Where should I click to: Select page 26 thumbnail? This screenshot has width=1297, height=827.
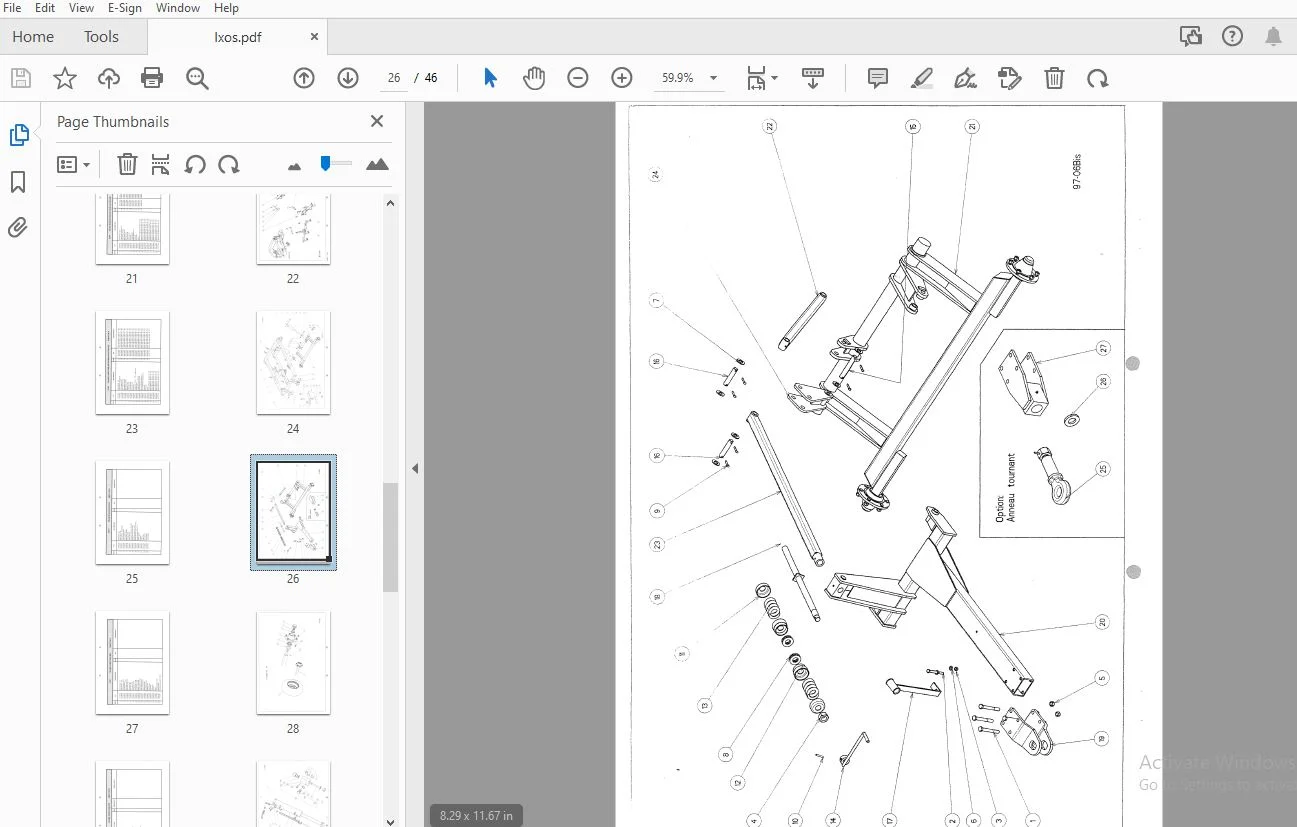tap(293, 512)
